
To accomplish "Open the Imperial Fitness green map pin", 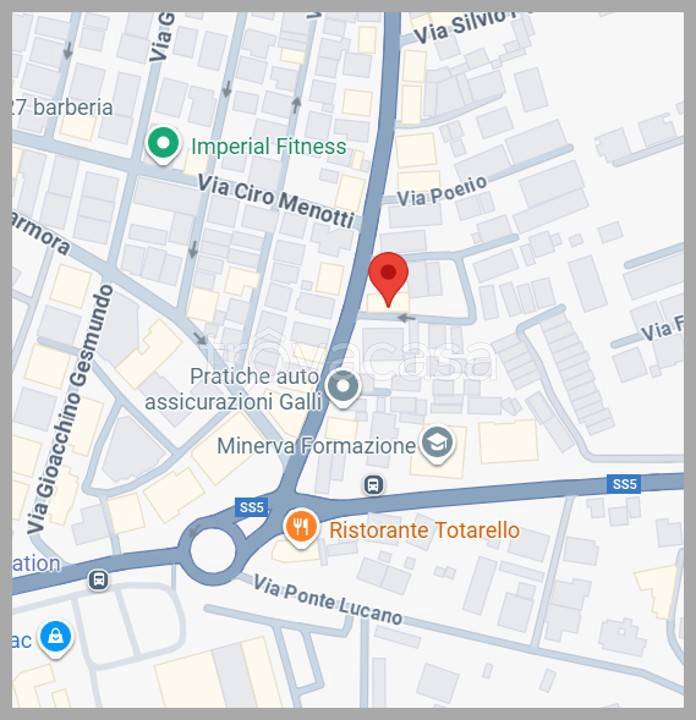I will (x=163, y=146).
